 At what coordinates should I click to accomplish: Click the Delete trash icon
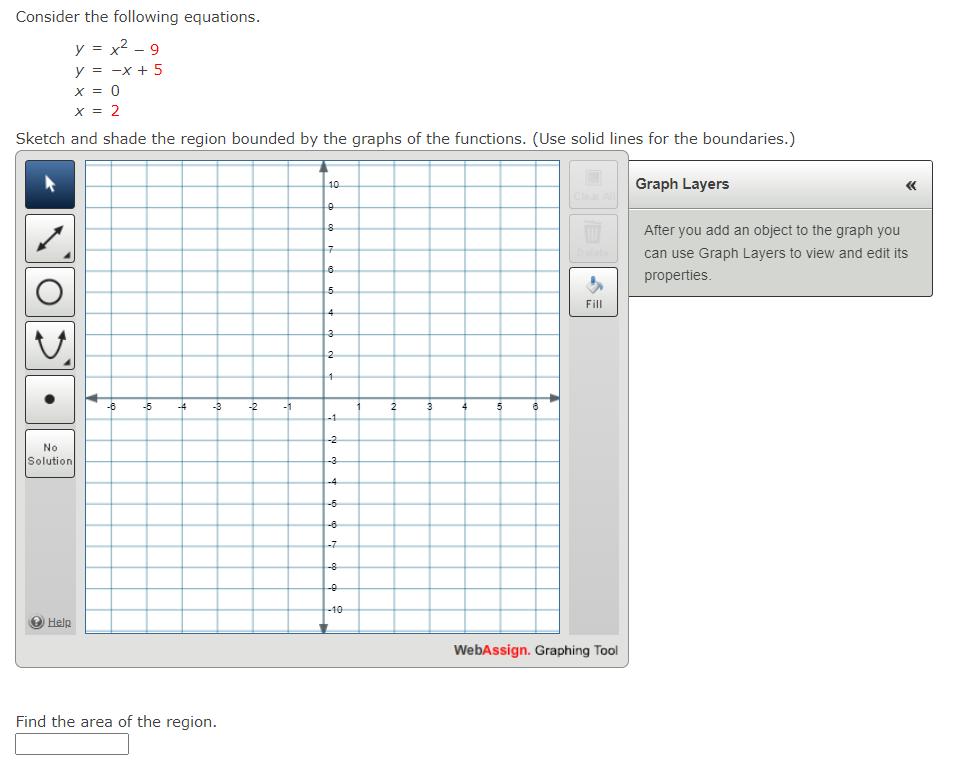(x=593, y=237)
